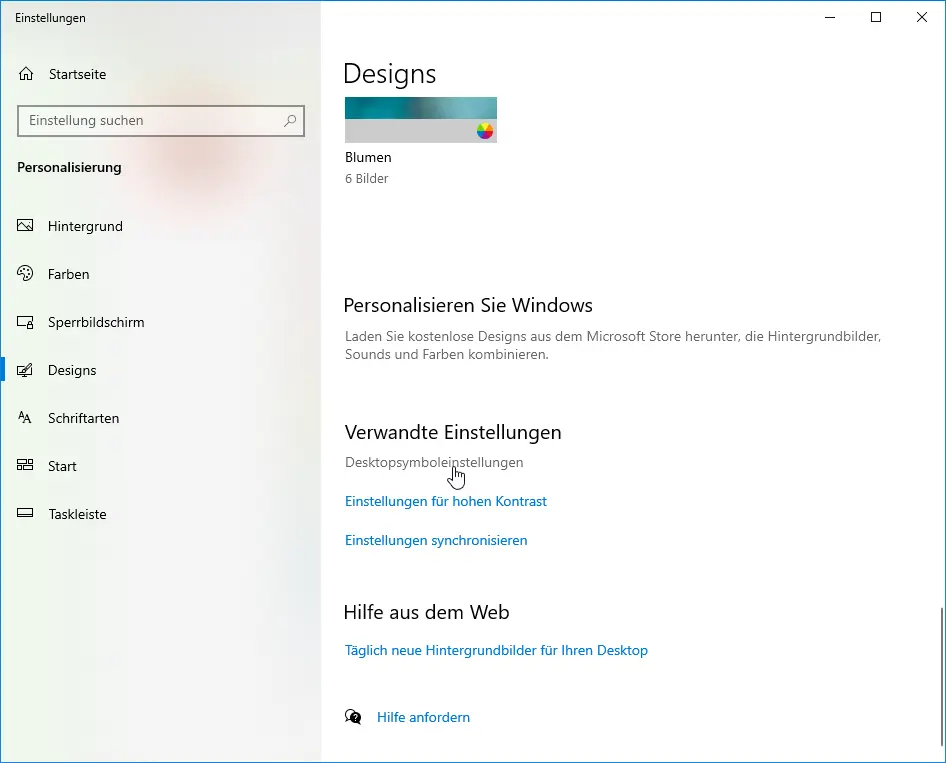
Task: Open Sperrbildschirm settings
Action: click(160, 322)
